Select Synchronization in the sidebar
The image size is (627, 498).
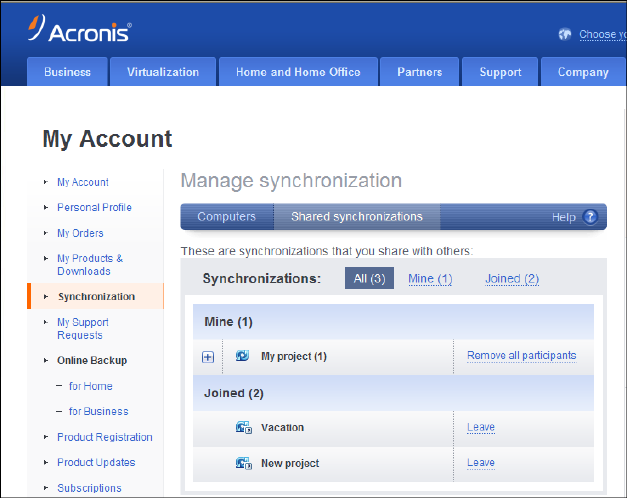(96, 296)
